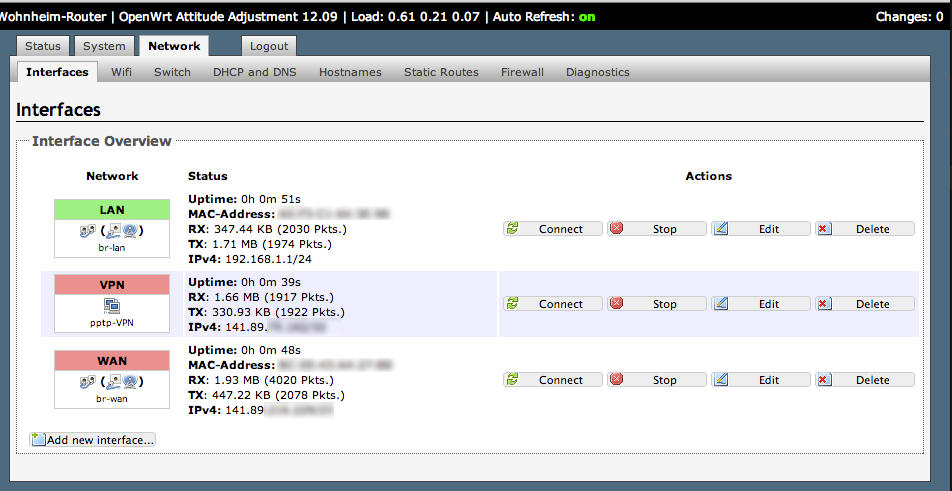Click VPN TX value 330.93 KB
This screenshot has height=491, width=952.
(242, 312)
